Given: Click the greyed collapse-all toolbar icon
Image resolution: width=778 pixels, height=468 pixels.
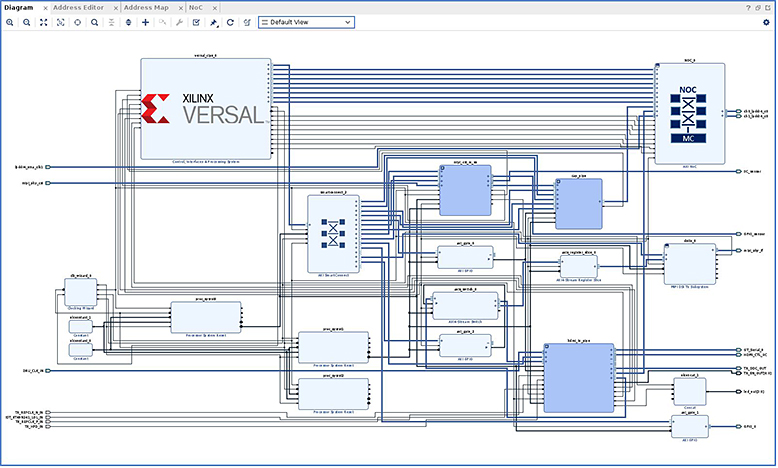Looking at the screenshot, I should 112,22.
